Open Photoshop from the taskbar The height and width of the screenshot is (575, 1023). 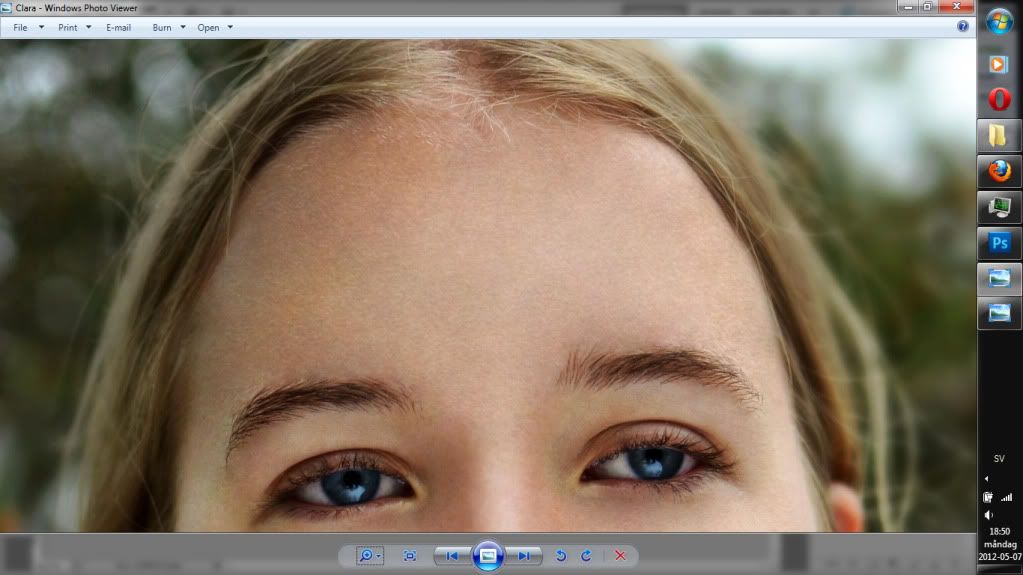999,243
